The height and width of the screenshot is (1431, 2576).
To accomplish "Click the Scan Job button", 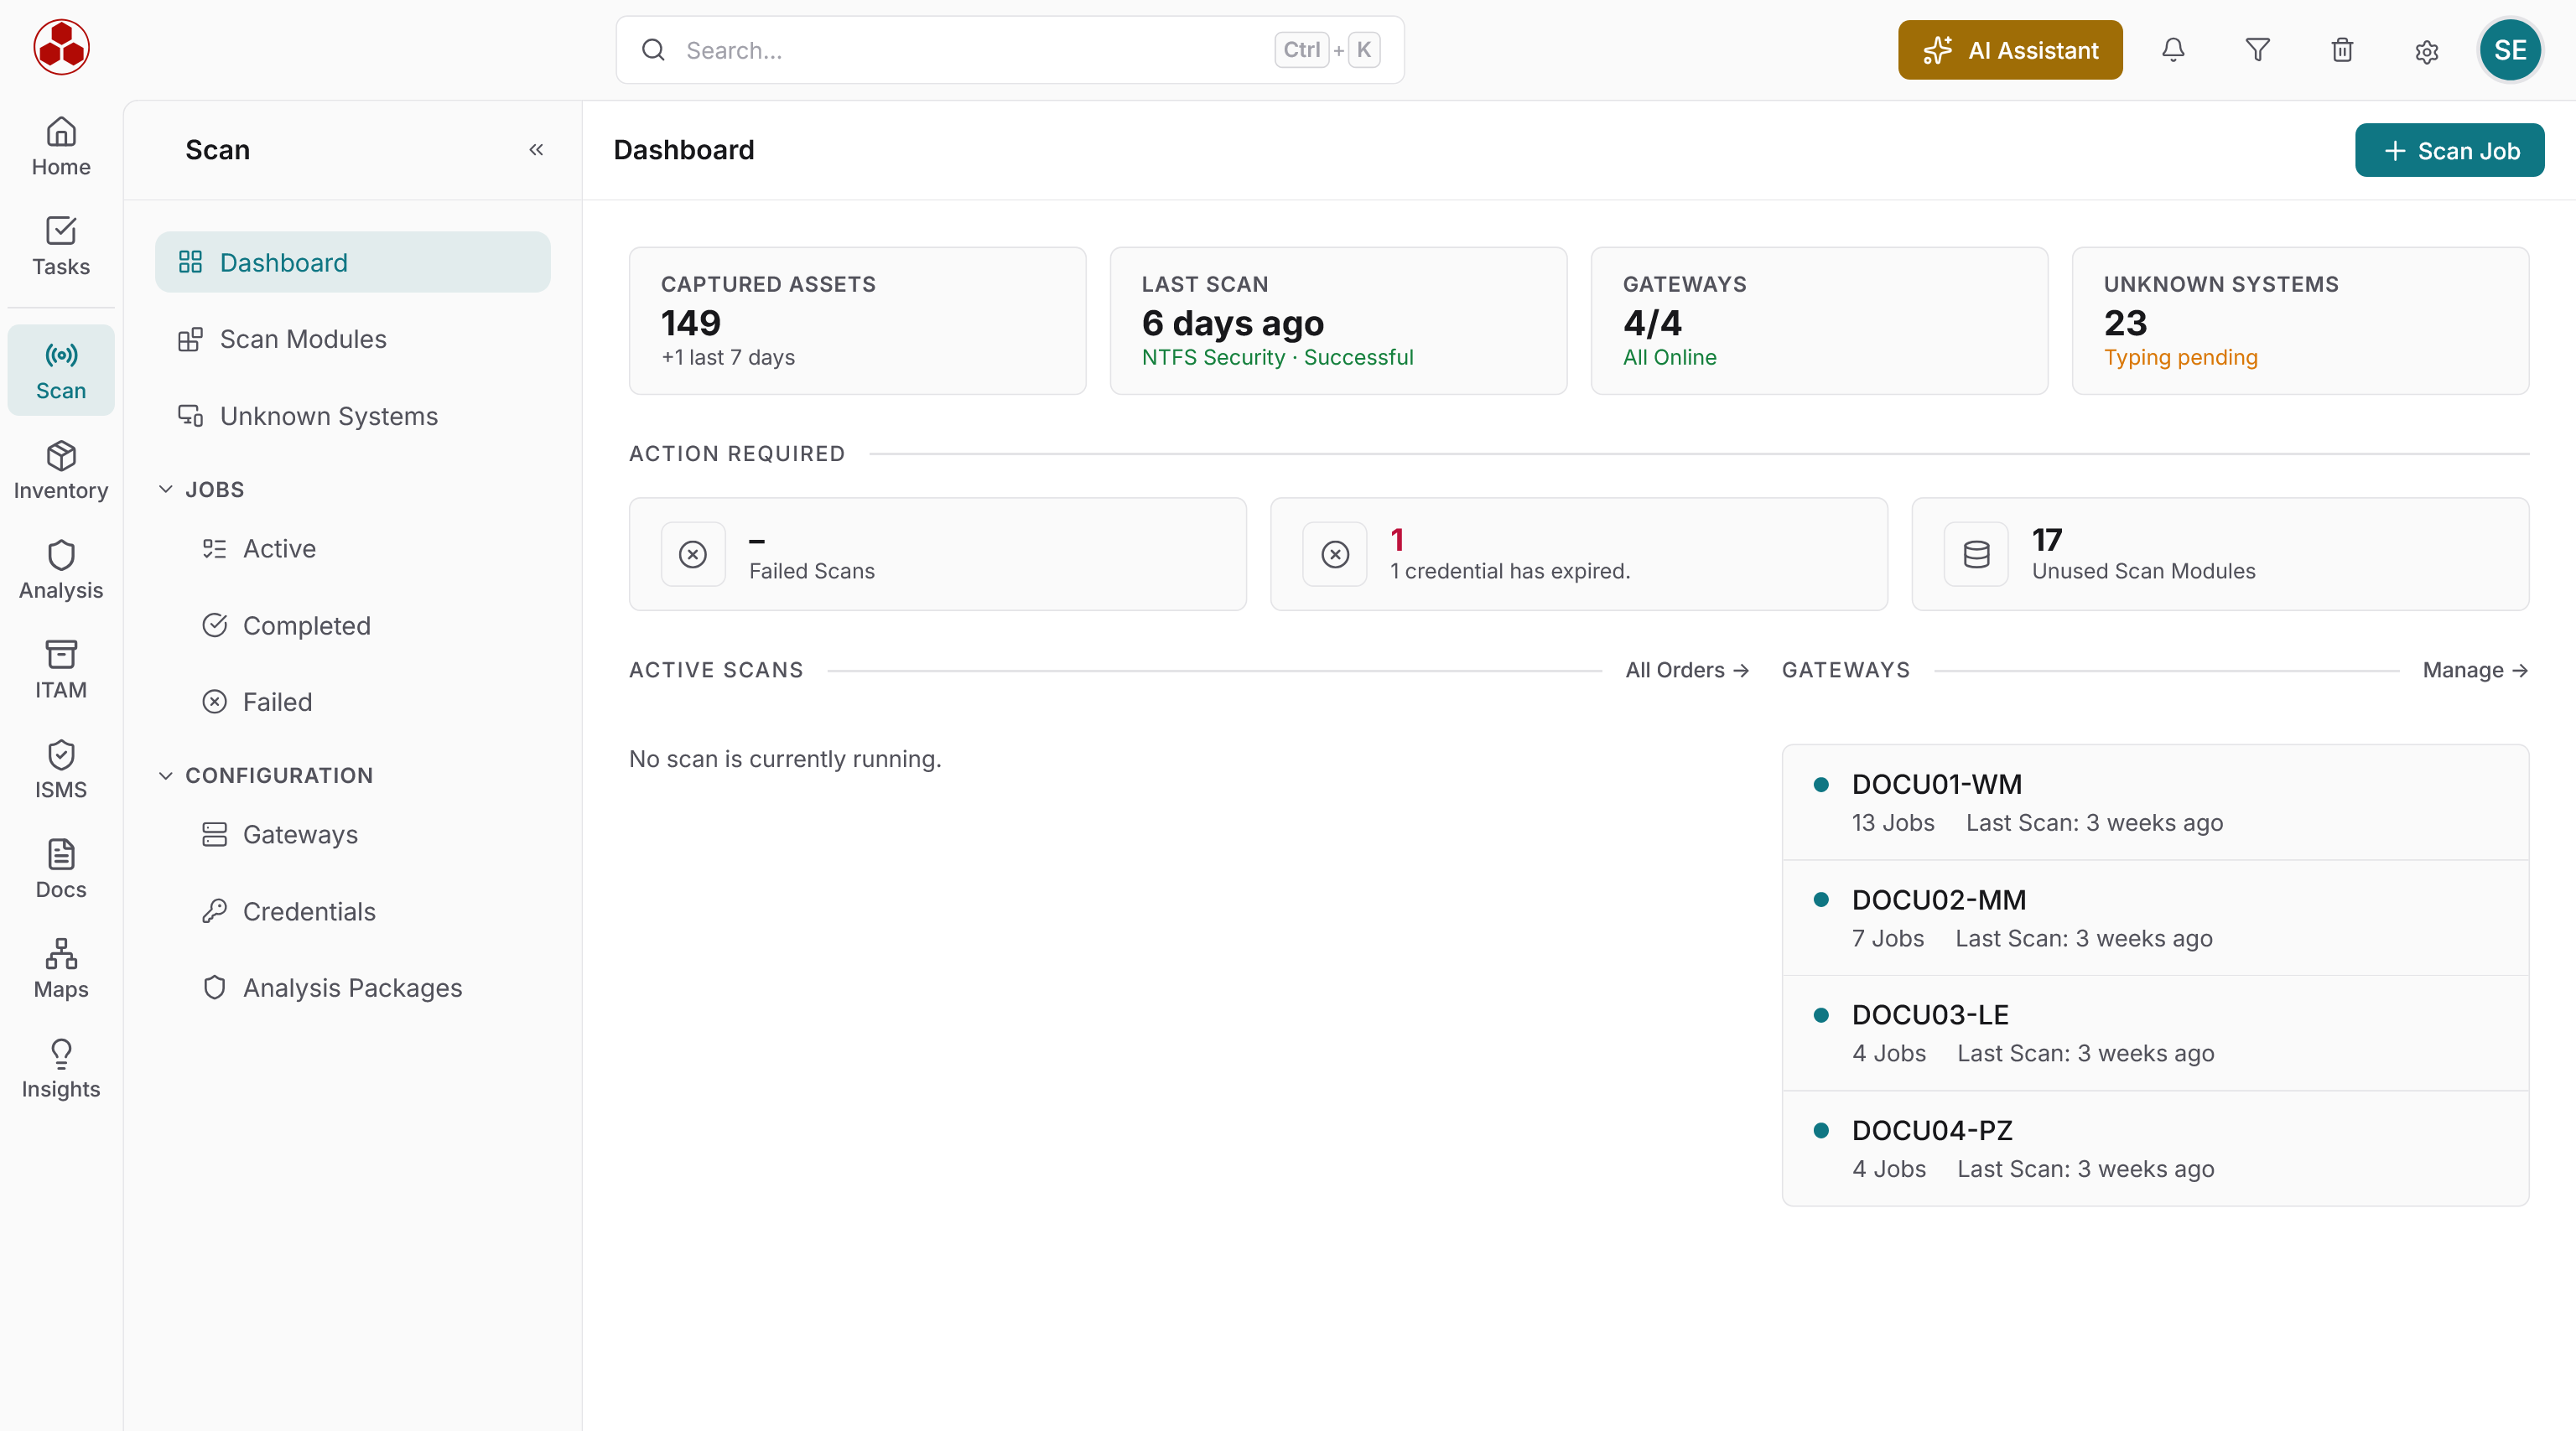I will tap(2449, 150).
